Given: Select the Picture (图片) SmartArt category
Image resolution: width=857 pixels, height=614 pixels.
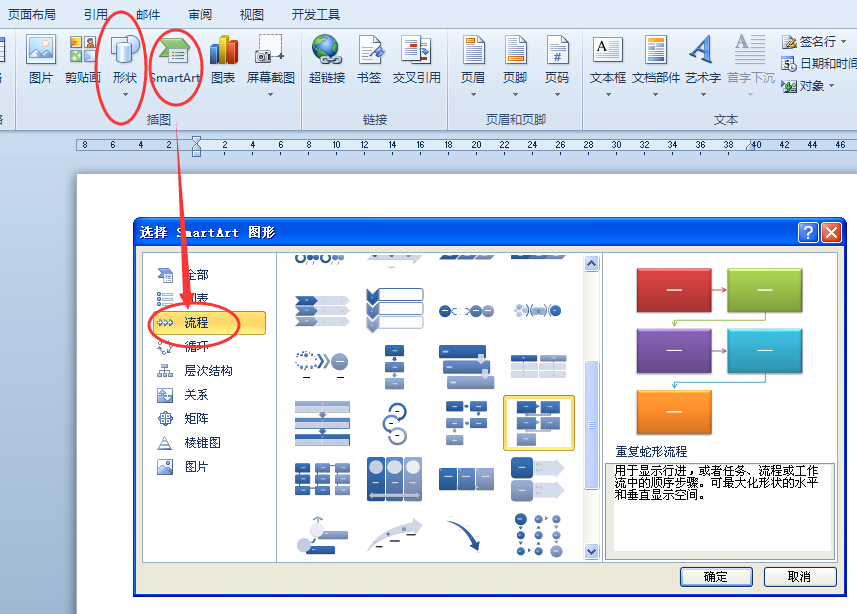Looking at the screenshot, I should point(209,467).
